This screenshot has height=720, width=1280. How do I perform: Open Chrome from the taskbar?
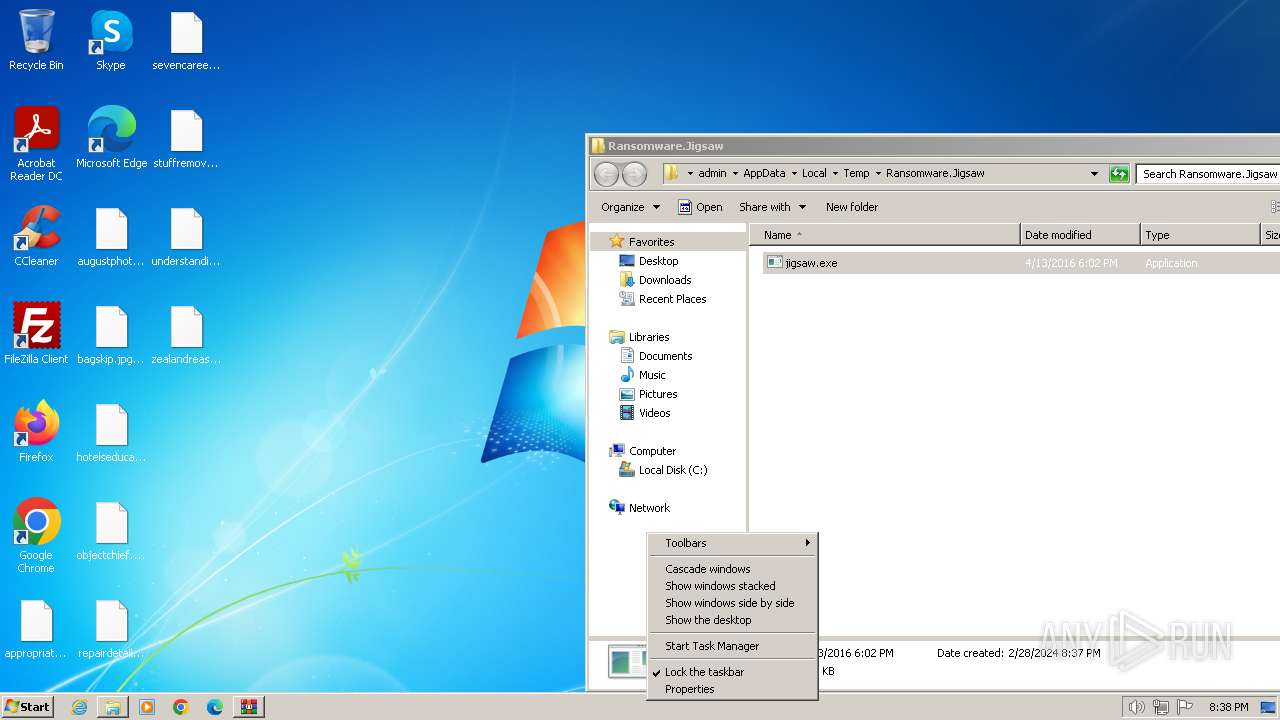[181, 707]
